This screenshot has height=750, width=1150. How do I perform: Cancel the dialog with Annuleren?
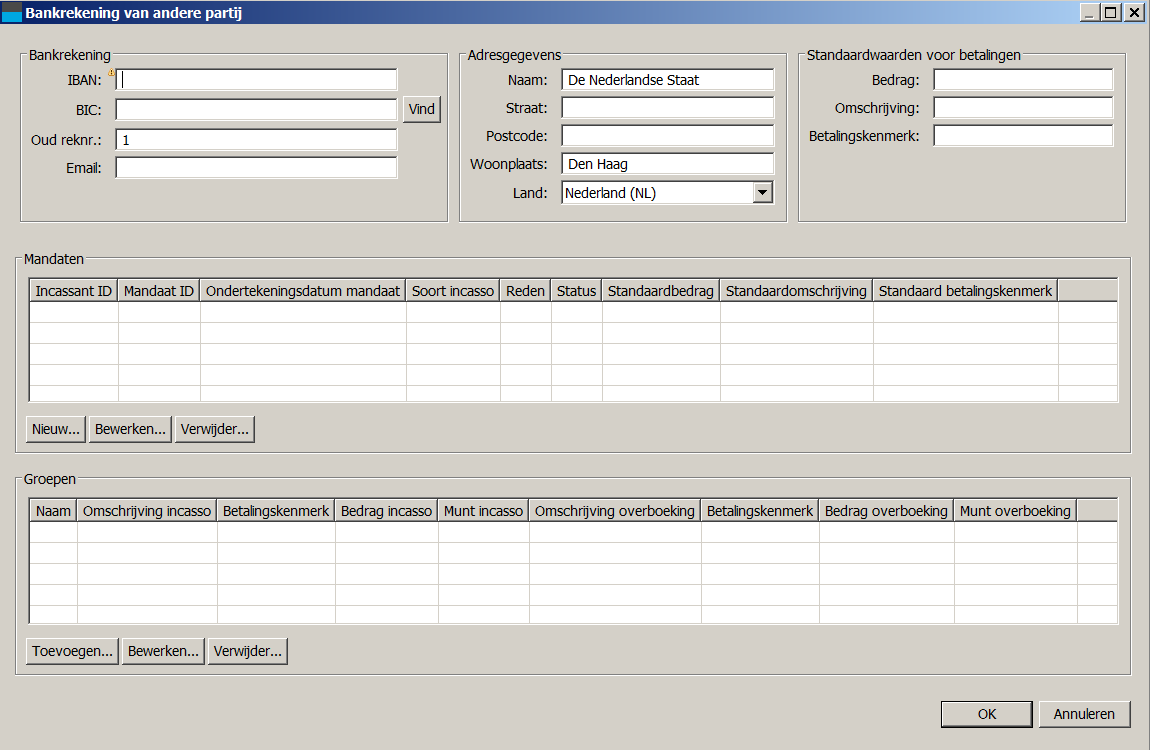pos(1084,714)
